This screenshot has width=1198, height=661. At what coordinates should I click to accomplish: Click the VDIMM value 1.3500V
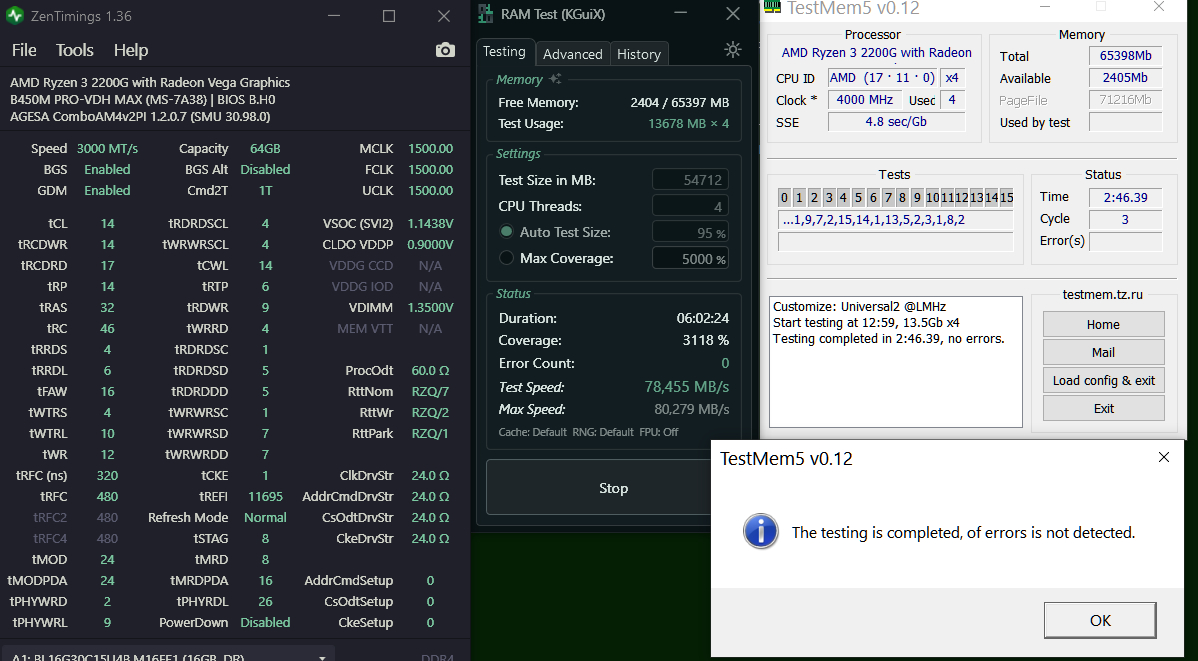pyautogui.click(x=430, y=307)
